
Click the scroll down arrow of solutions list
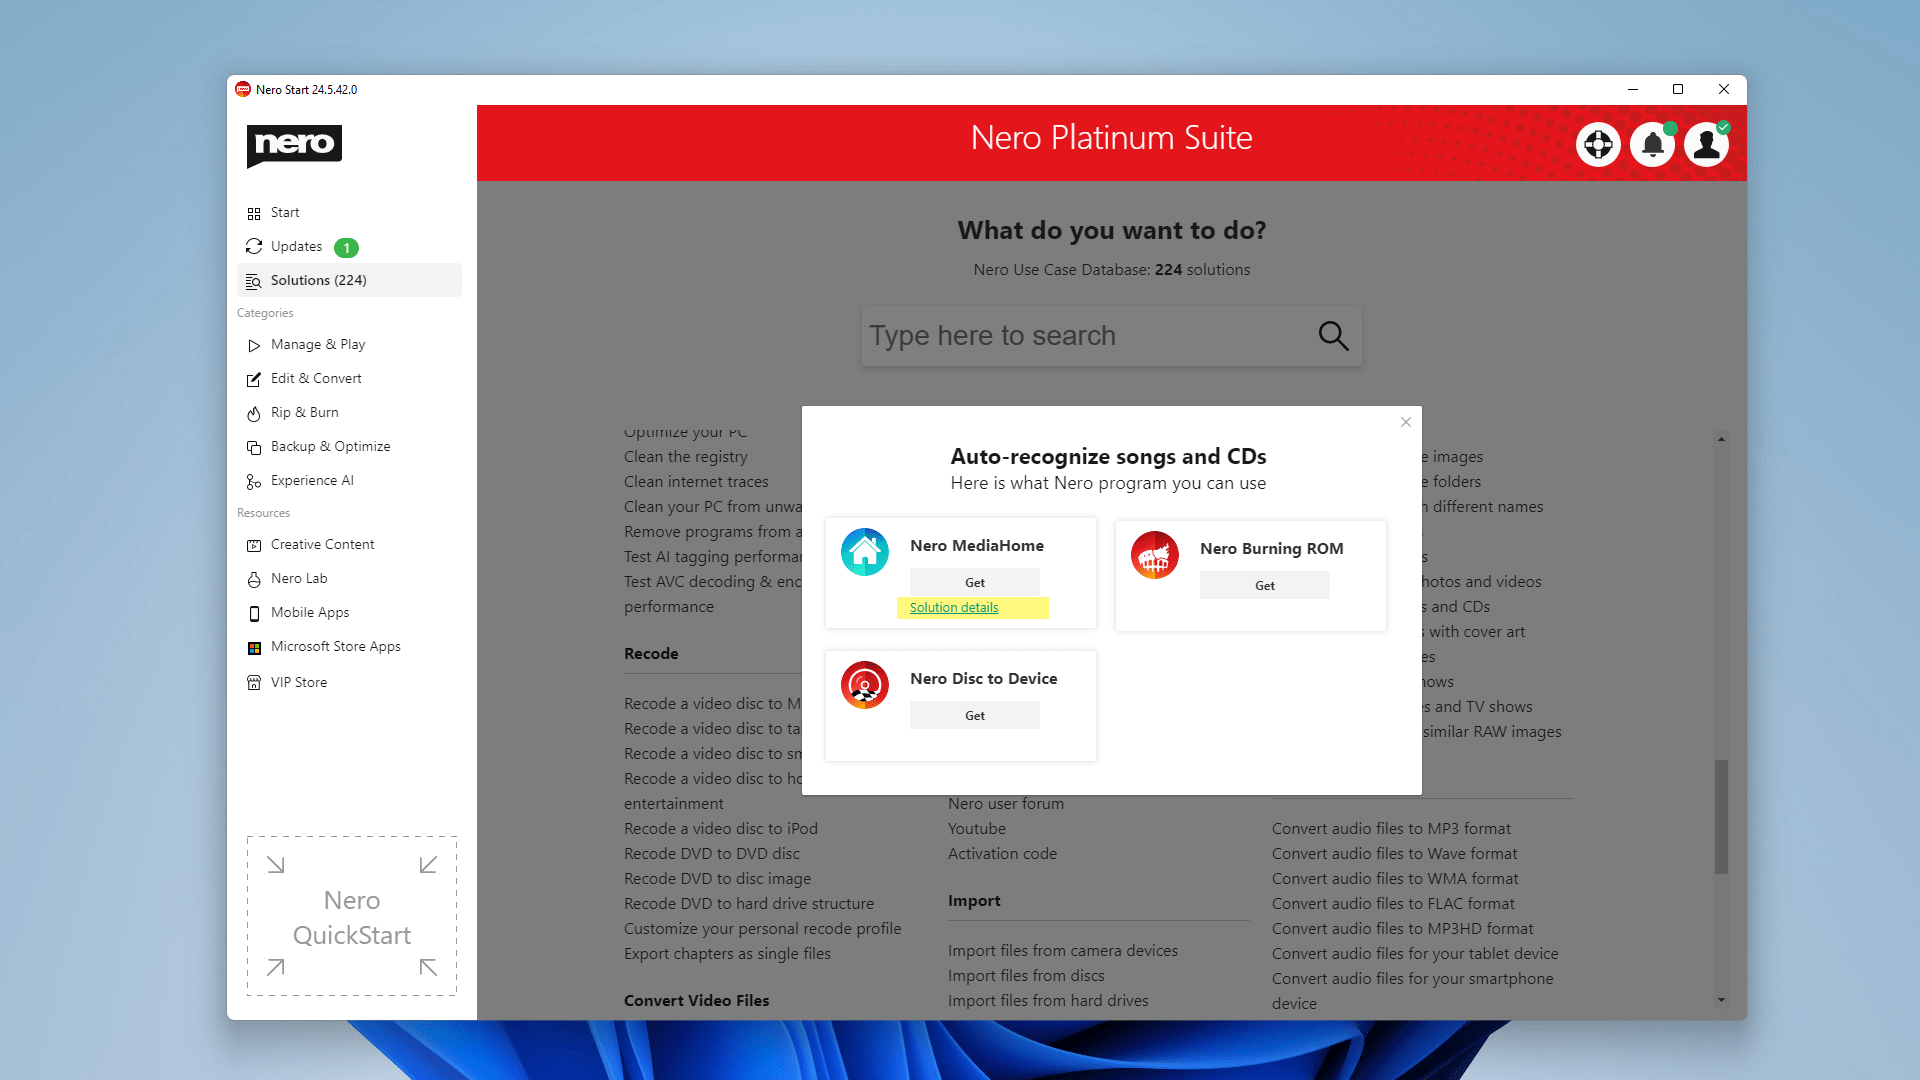(1721, 999)
